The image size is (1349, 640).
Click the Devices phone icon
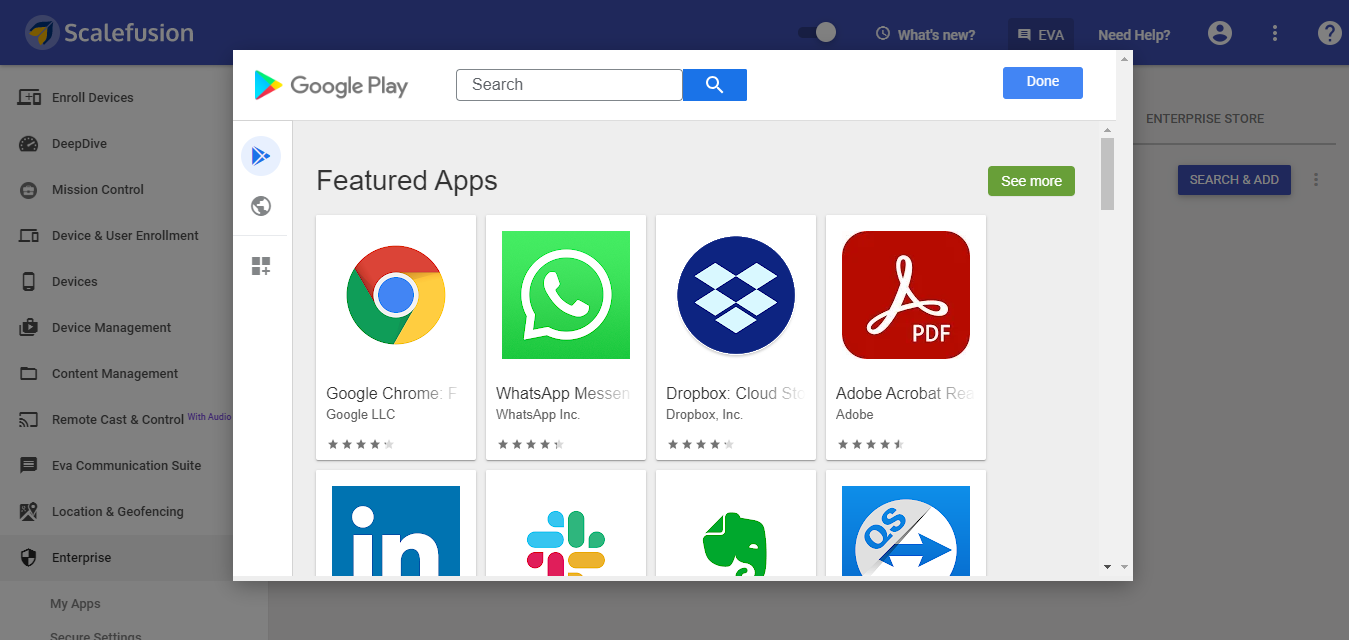pos(29,281)
